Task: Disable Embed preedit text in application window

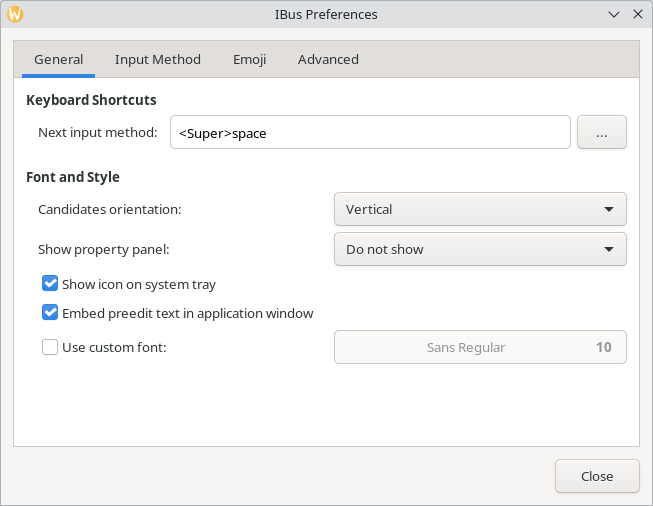Action: (x=50, y=313)
